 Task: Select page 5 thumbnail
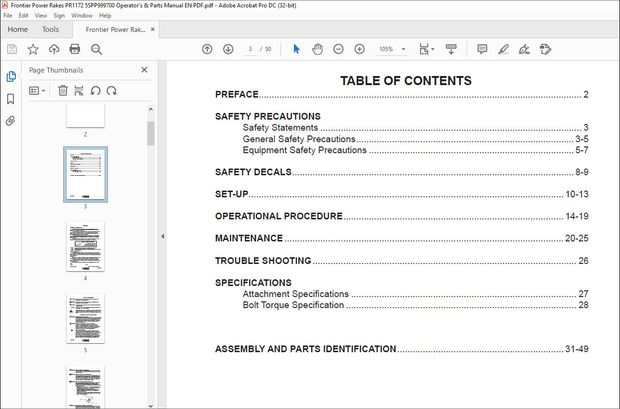pos(85,318)
